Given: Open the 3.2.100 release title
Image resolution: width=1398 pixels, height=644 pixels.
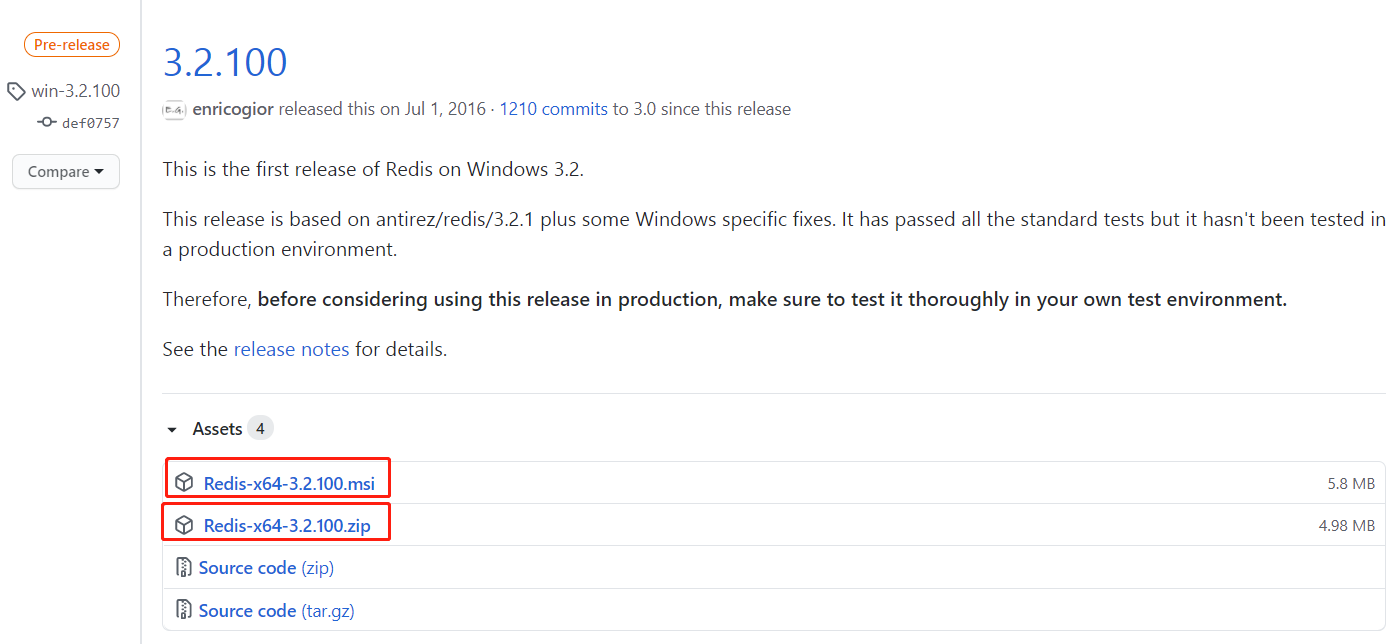Looking at the screenshot, I should click(225, 62).
